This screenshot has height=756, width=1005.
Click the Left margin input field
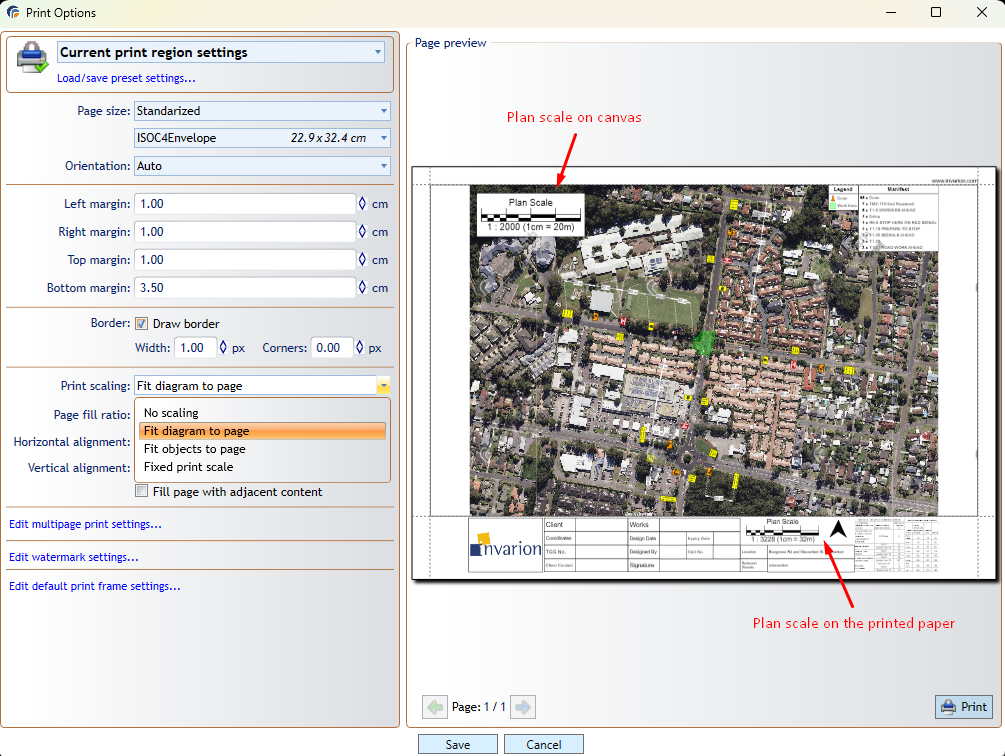coord(245,204)
